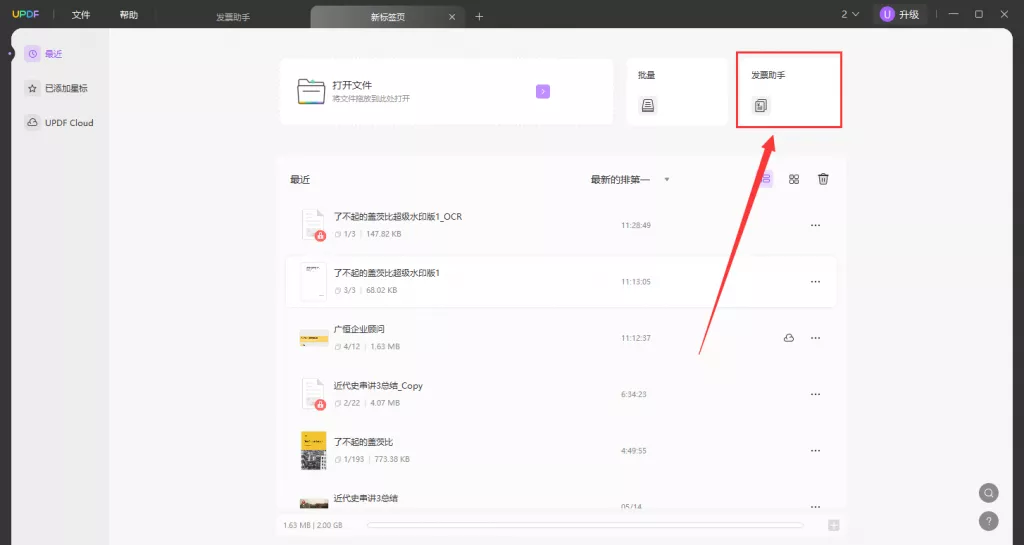1024x545 pixels.
Task: Expand the open tabs count dropdown
Action: tap(850, 14)
